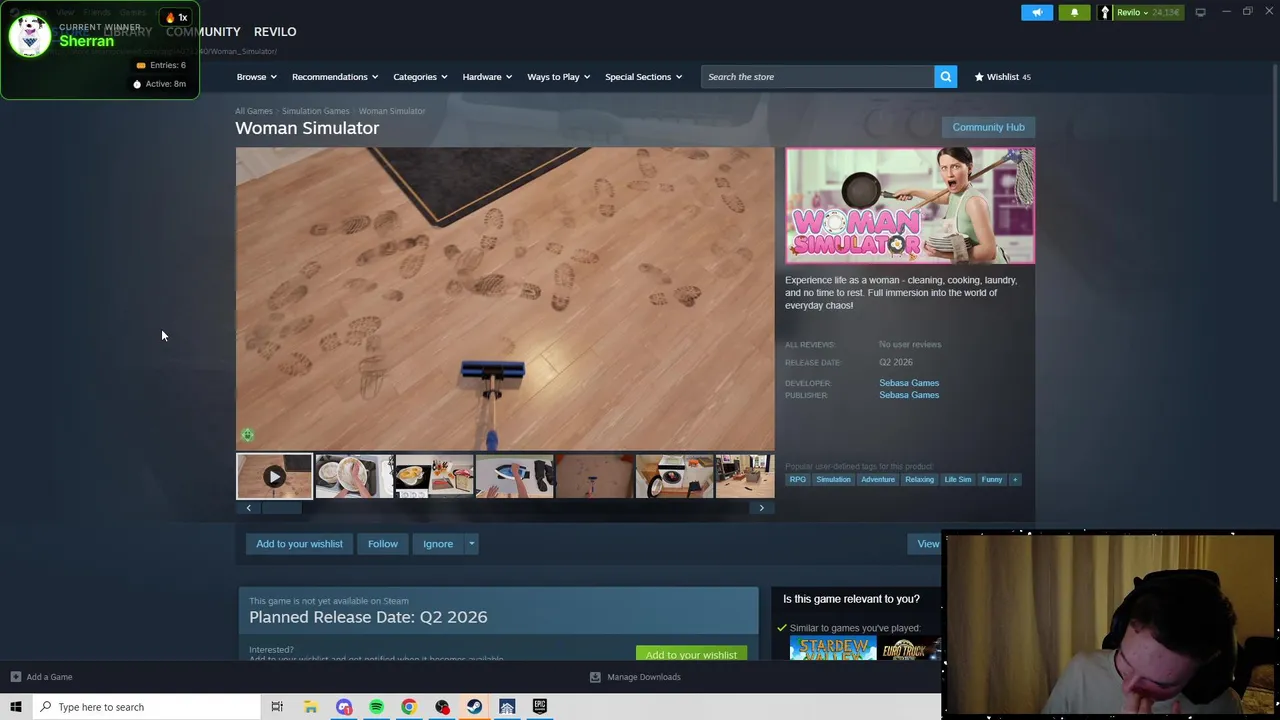Viewport: 1280px width, 720px height.
Task: Click the Simulation Games breadcrumb
Action: tap(315, 111)
